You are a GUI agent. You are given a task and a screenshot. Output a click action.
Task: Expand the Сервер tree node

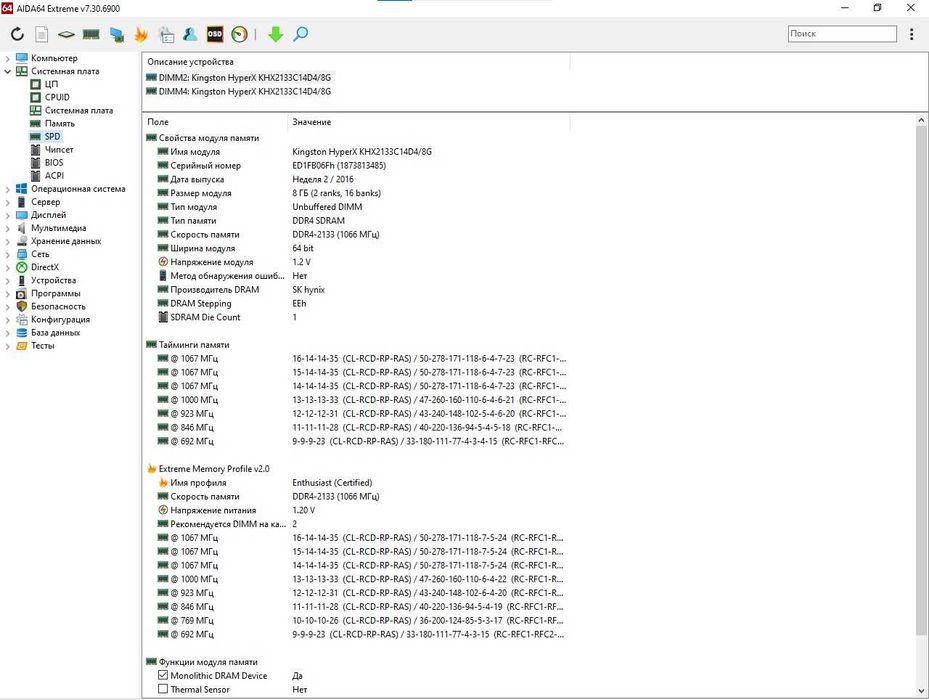7,202
